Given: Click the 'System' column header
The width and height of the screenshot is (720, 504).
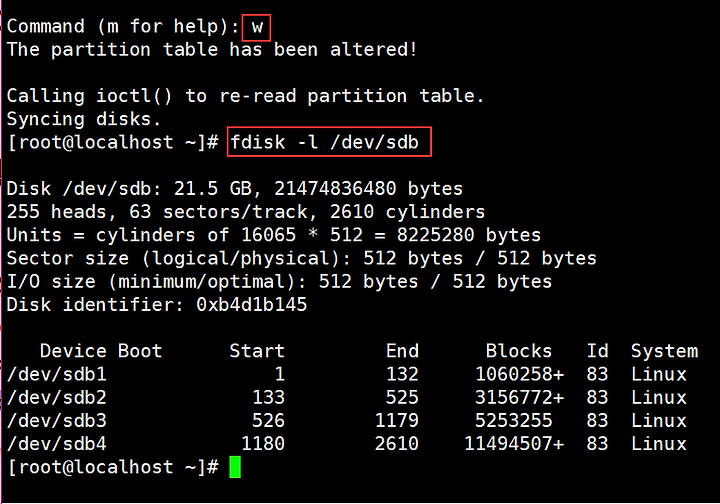Looking at the screenshot, I should point(664,352).
